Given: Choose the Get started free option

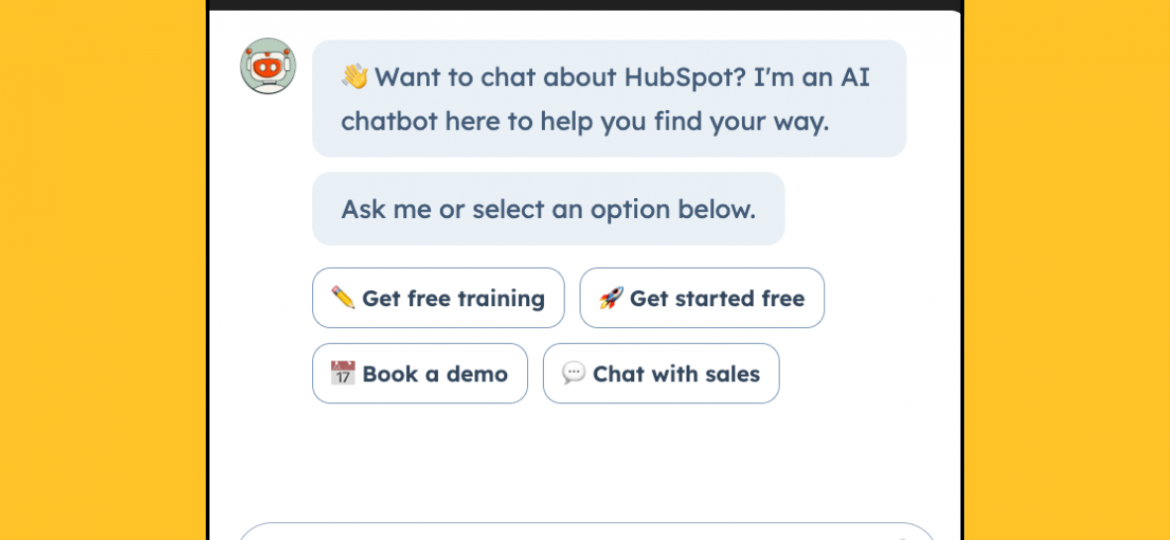Looking at the screenshot, I should point(717,298).
